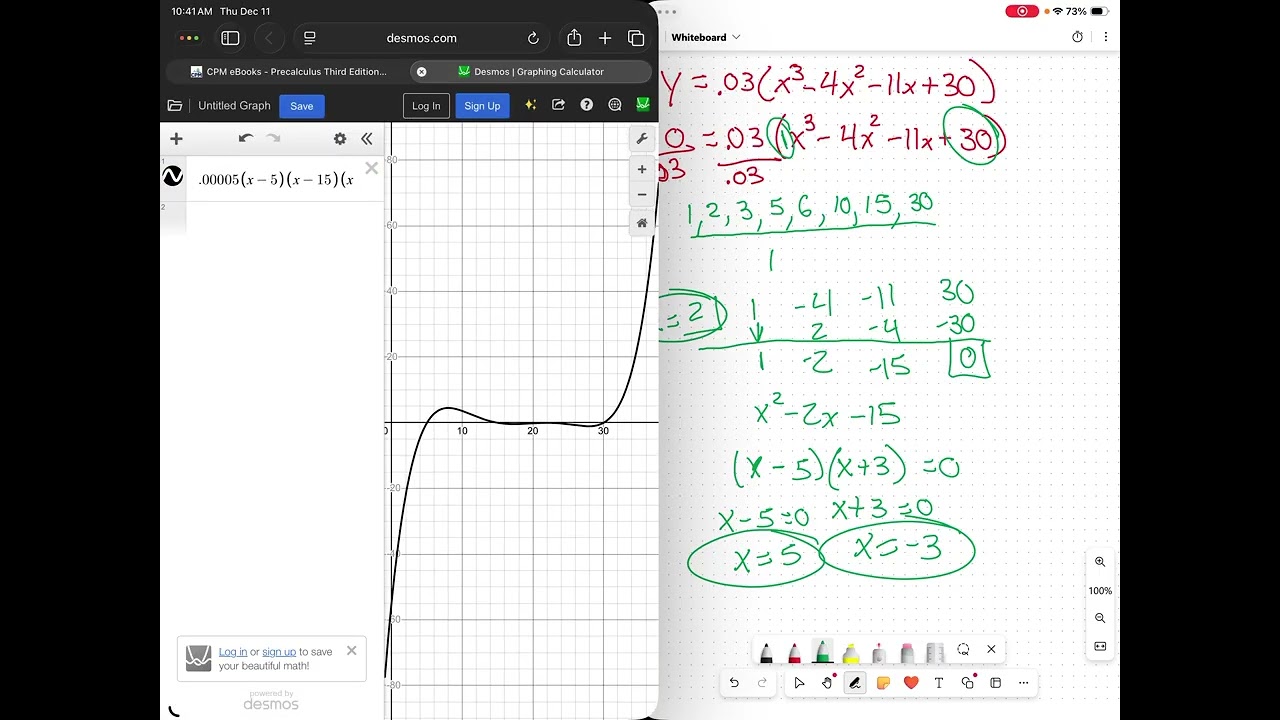The image size is (1280, 720).
Task: Add a heart reaction in Whiteboard
Action: click(x=910, y=683)
